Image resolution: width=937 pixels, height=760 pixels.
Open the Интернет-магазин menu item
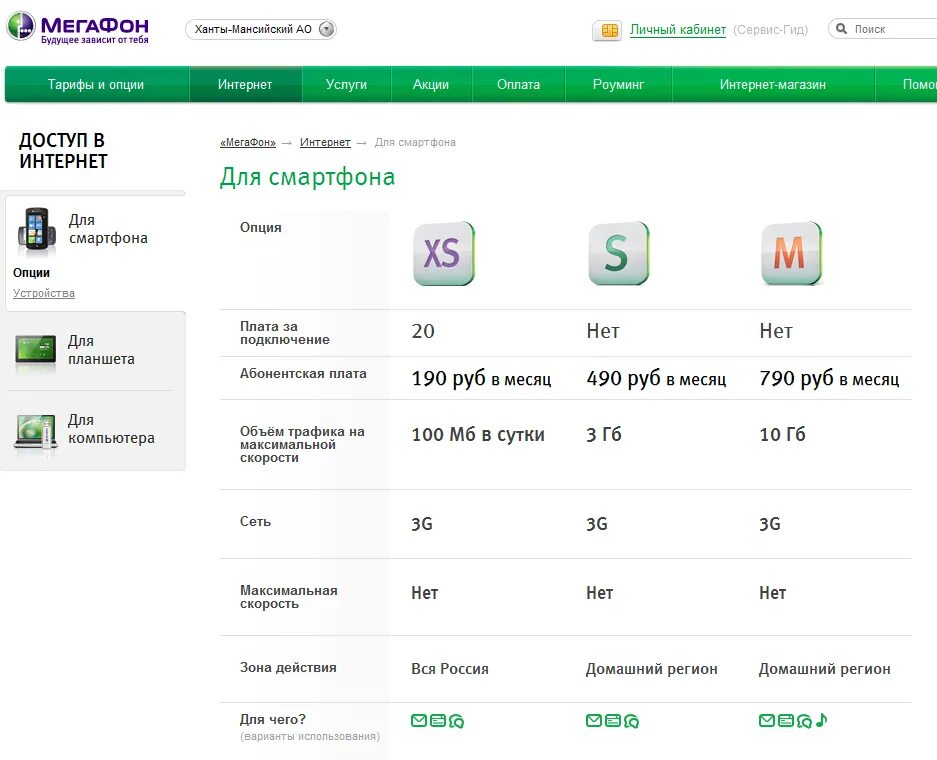point(773,84)
